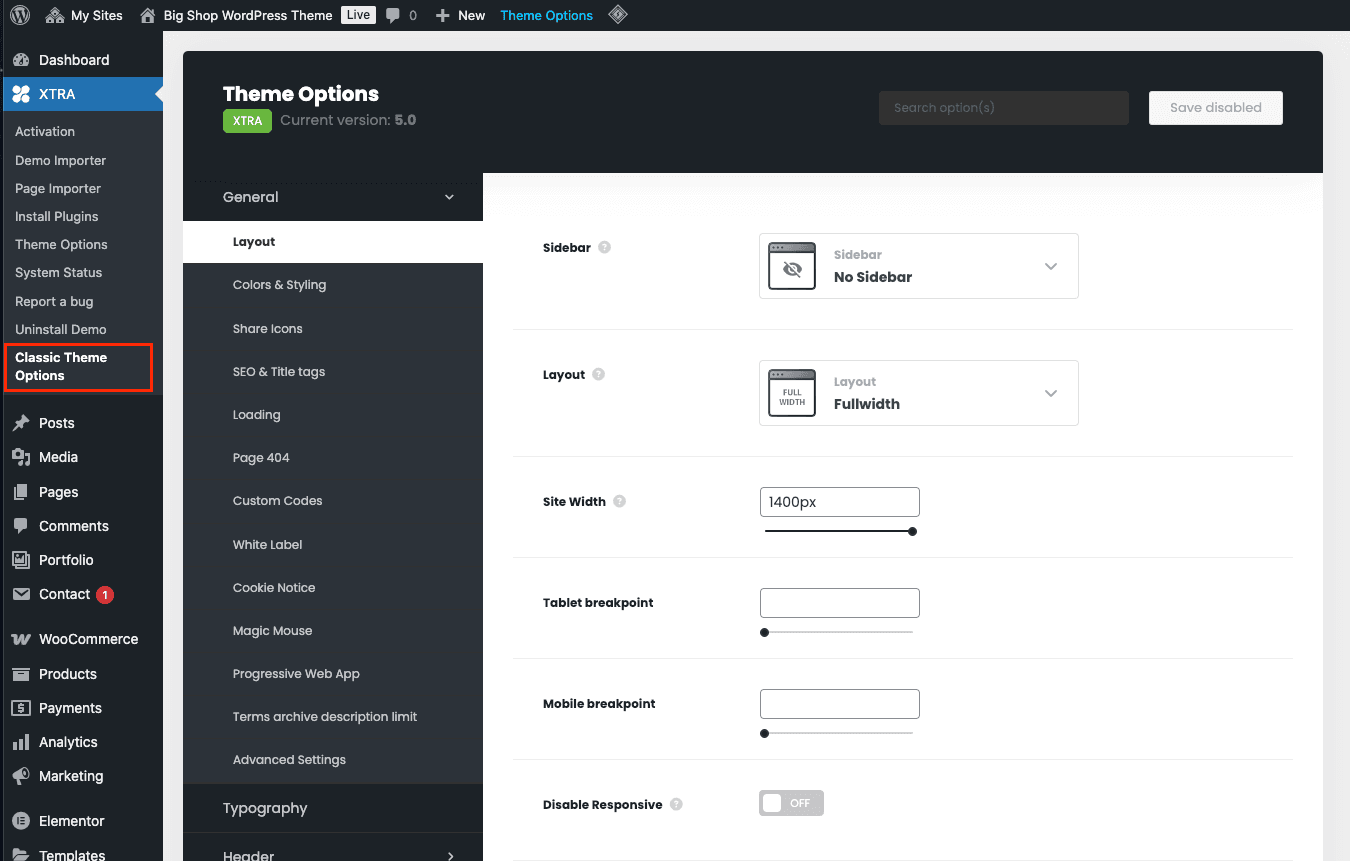Click the help icon beside Disable Responsive
1350x861 pixels.
coord(677,805)
